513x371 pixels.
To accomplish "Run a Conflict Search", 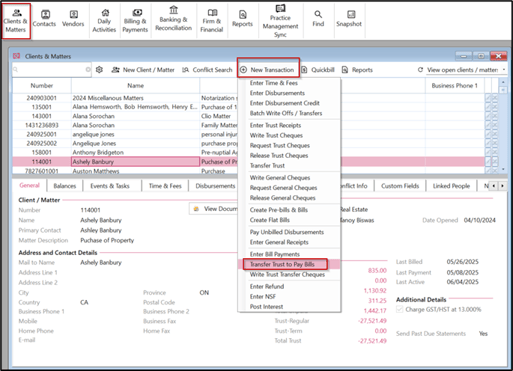I will pos(207,70).
